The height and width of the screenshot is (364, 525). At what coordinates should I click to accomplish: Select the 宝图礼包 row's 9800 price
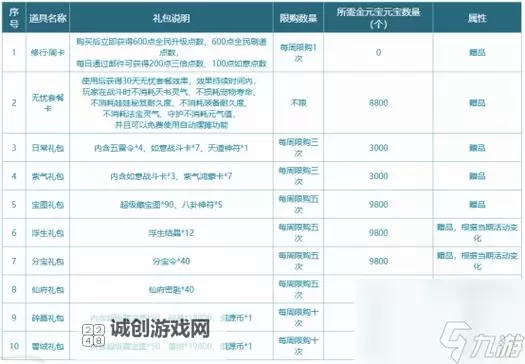[x=378, y=204]
